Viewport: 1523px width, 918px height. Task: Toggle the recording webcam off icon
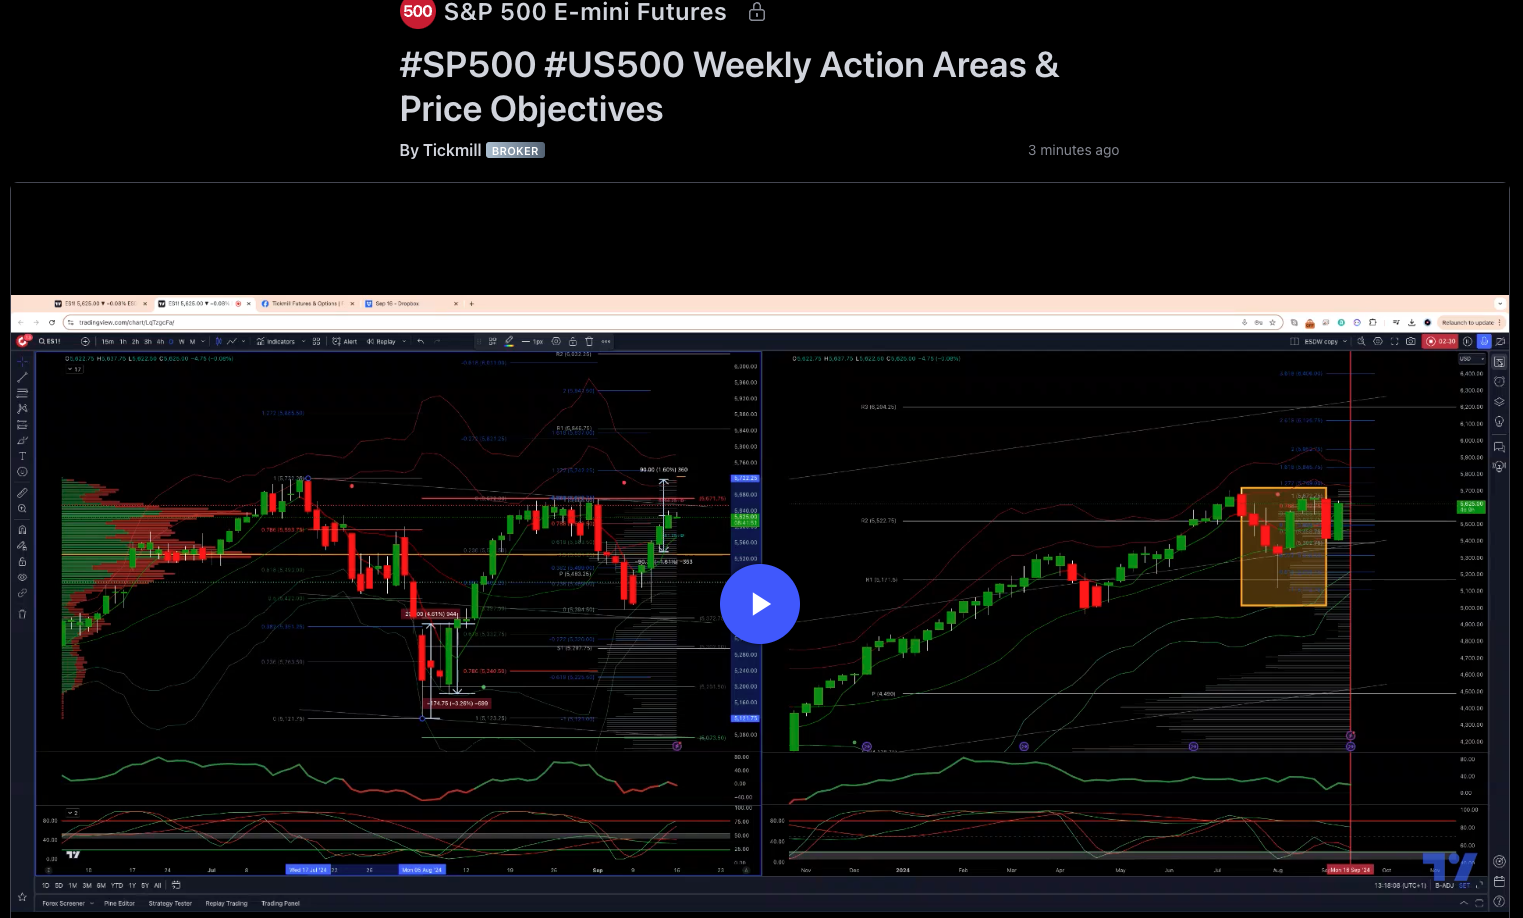click(x=1500, y=341)
